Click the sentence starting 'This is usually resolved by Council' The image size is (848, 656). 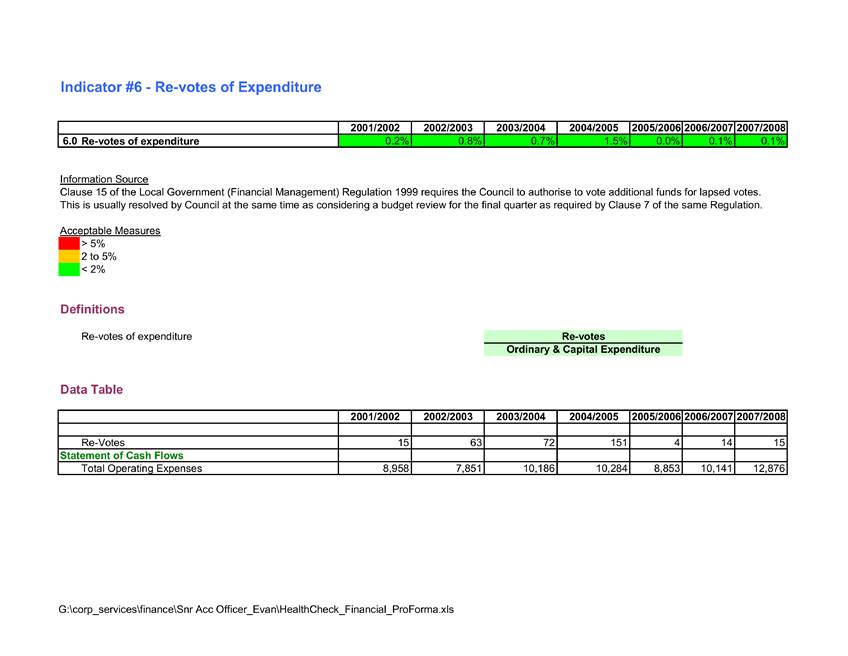411,205
